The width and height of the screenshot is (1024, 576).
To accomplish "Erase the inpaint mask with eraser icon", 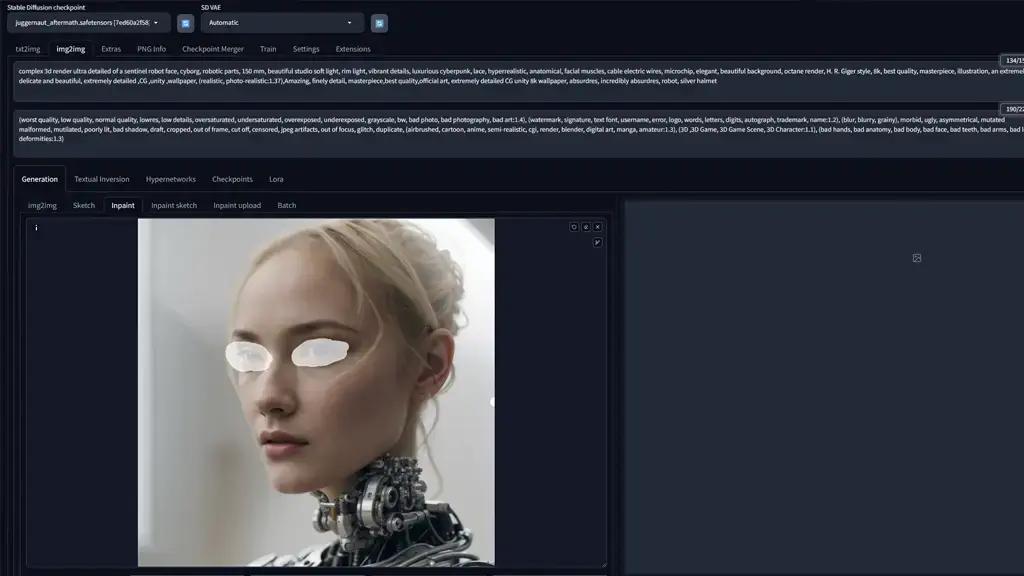I will (x=586, y=227).
